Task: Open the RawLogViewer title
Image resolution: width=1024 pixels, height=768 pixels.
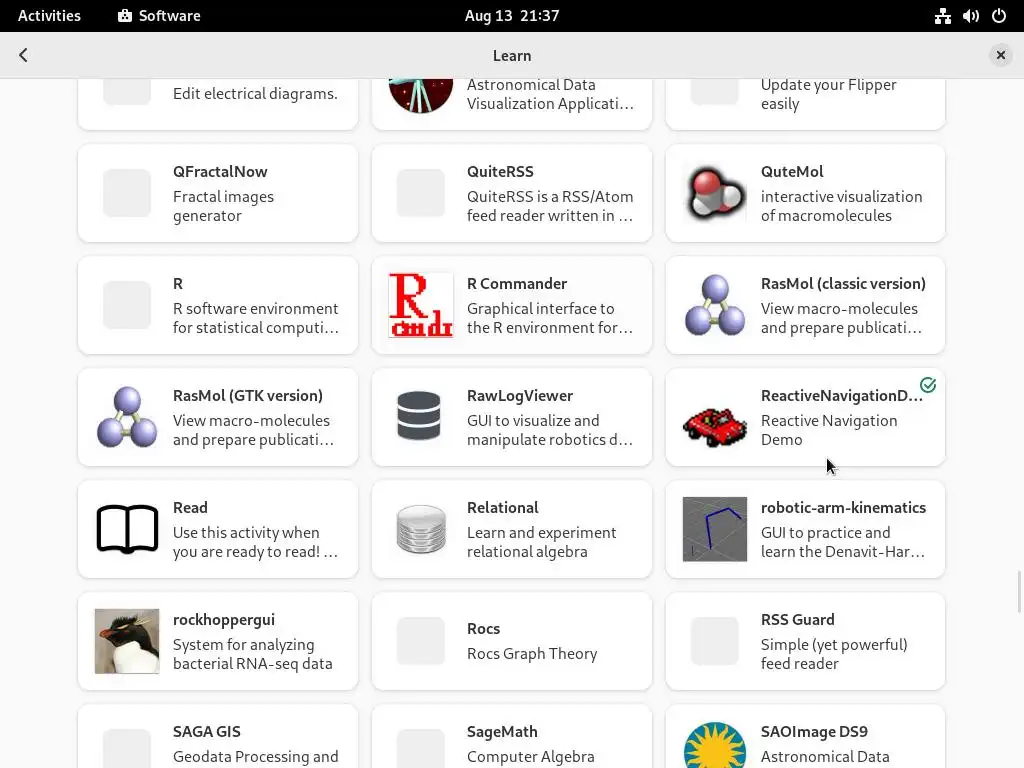Action: pyautogui.click(x=520, y=396)
